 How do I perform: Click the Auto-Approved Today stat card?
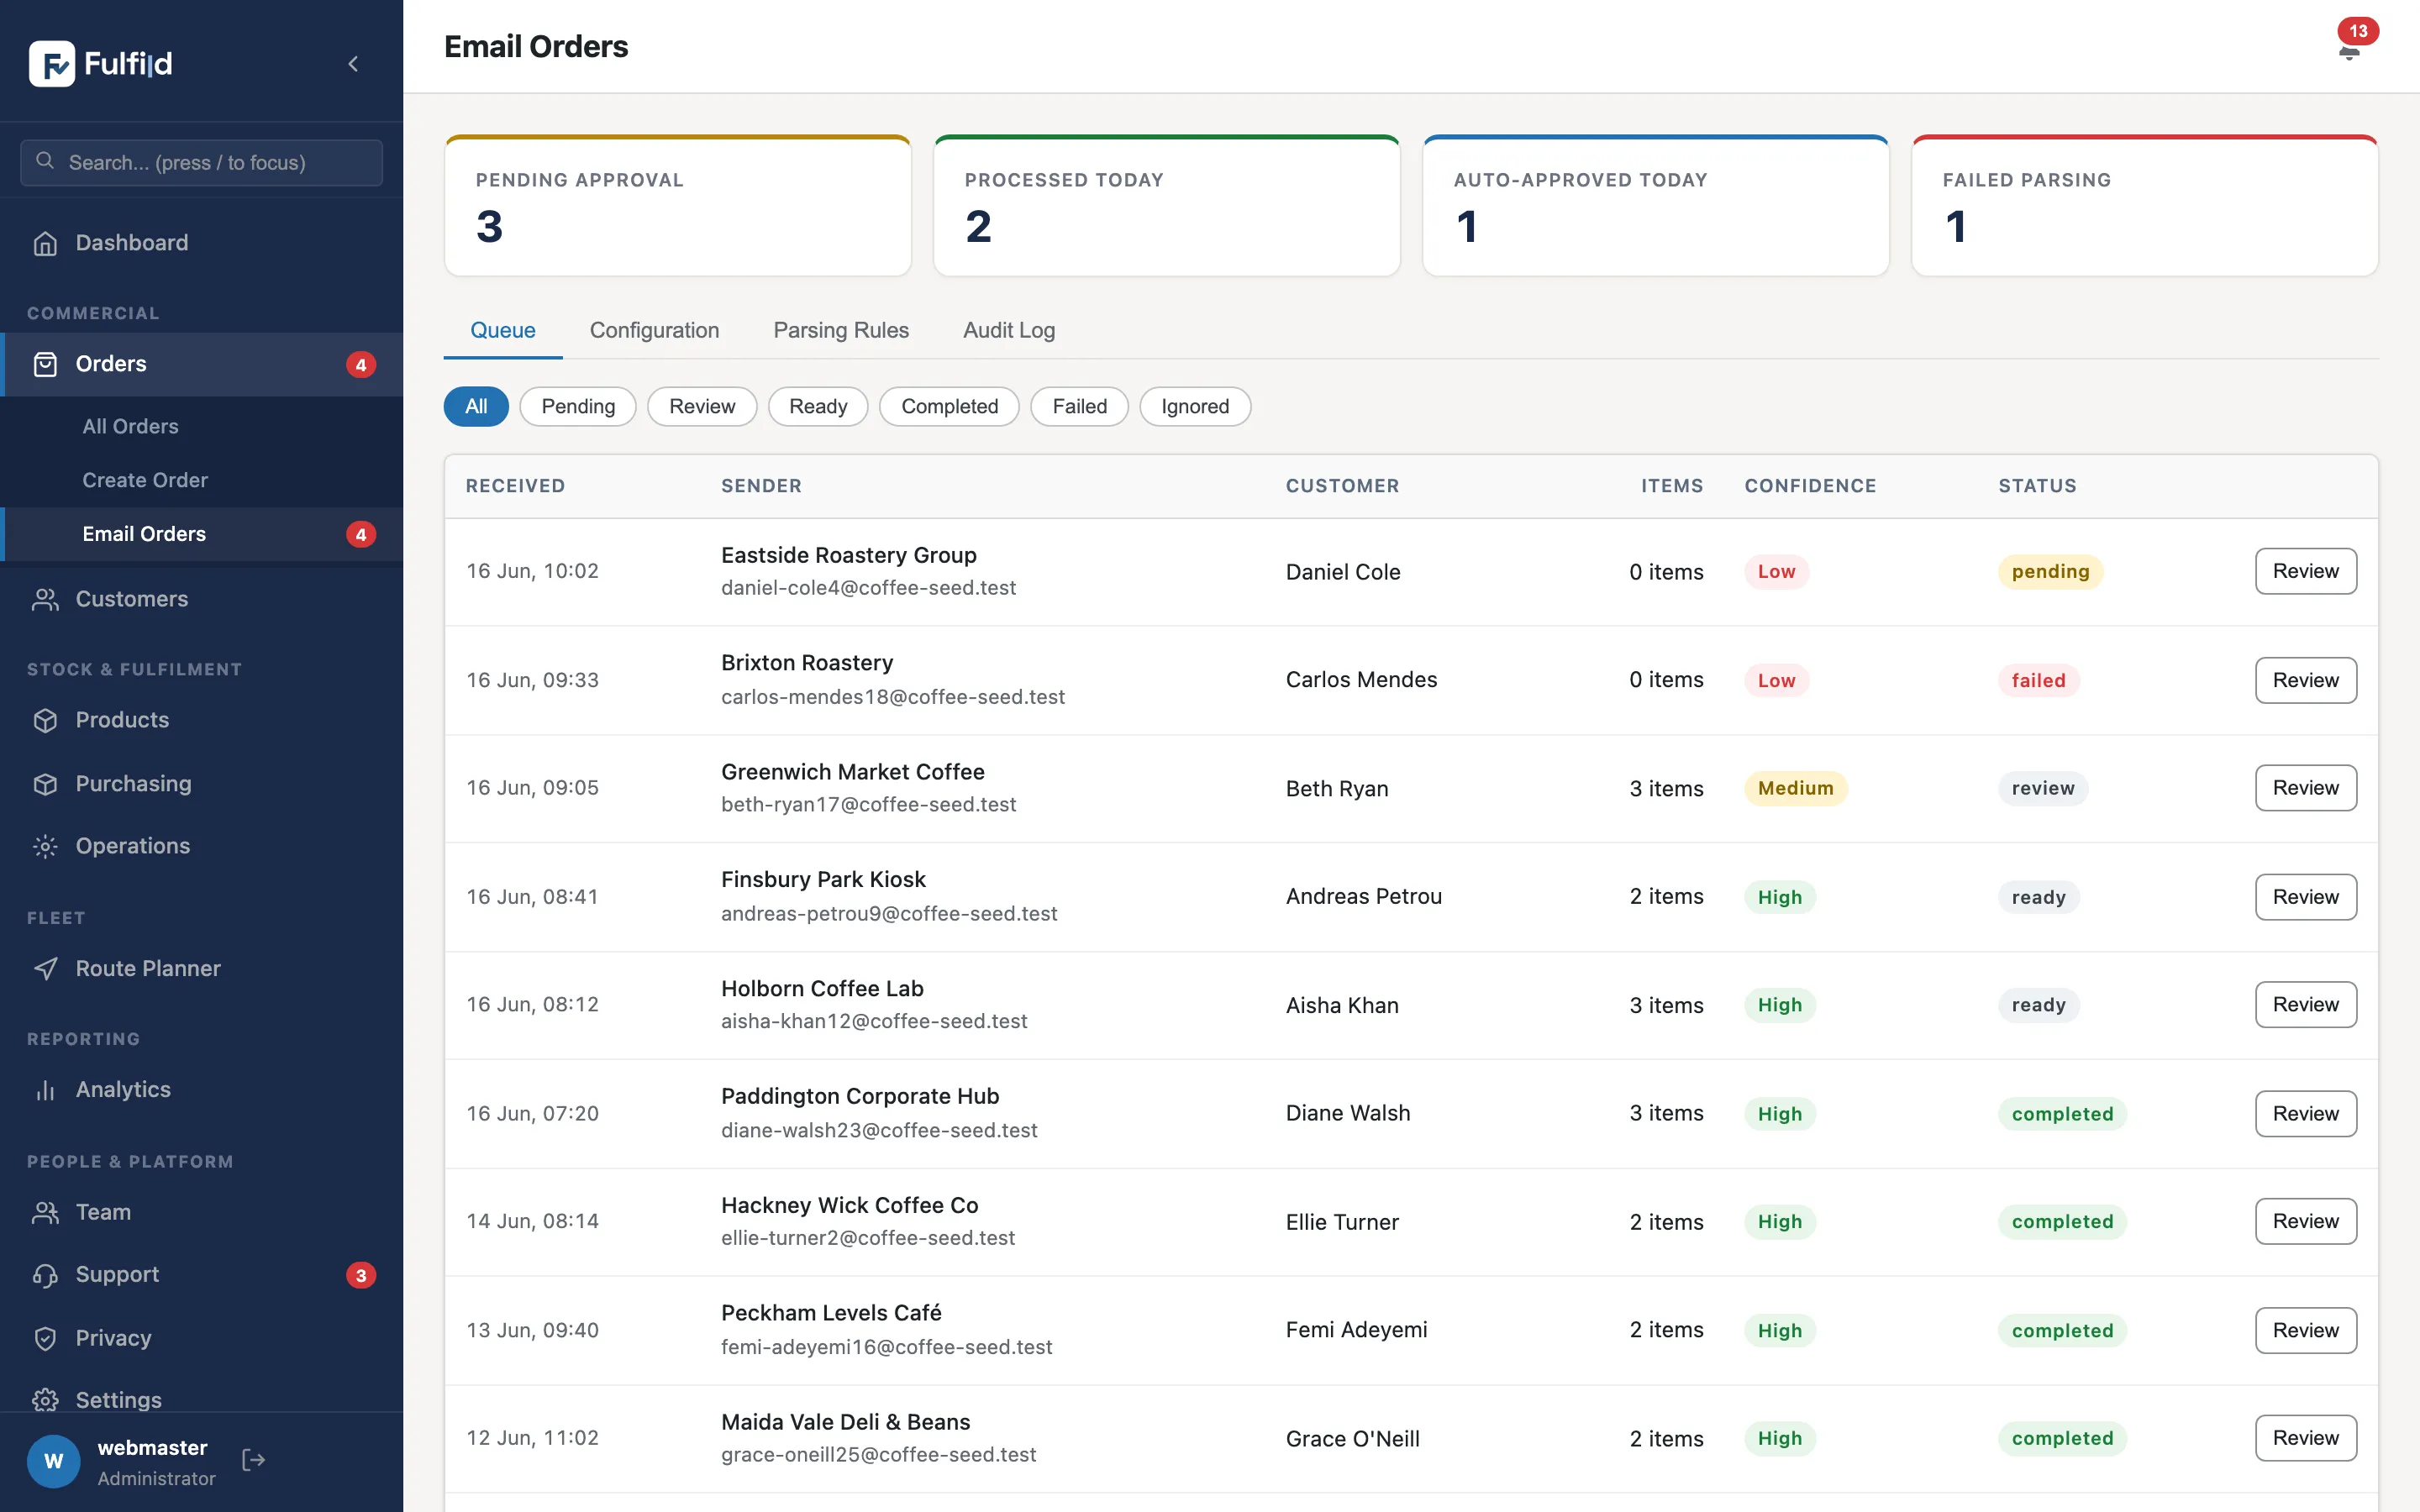(x=1656, y=206)
